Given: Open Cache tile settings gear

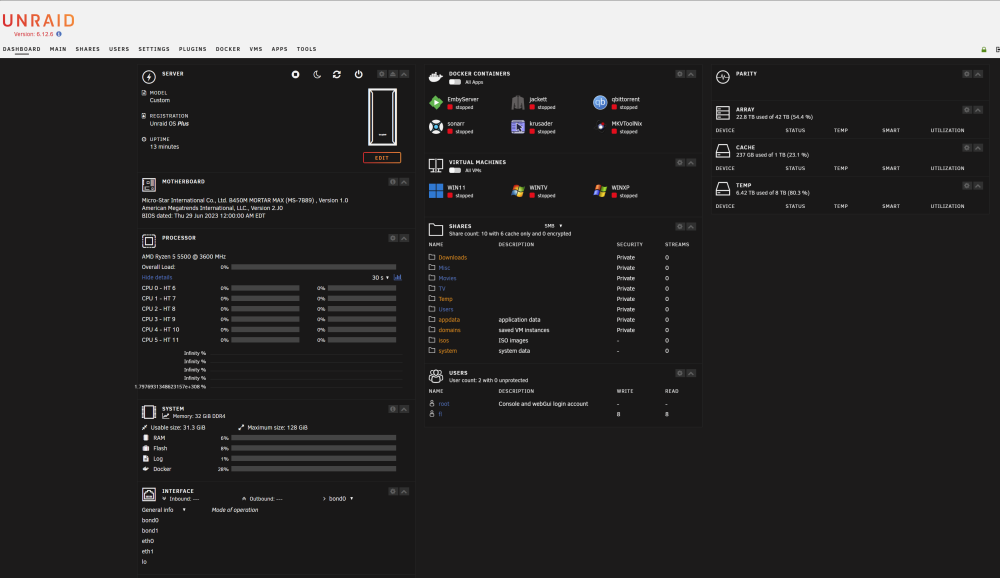Looking at the screenshot, I should coord(967,147).
